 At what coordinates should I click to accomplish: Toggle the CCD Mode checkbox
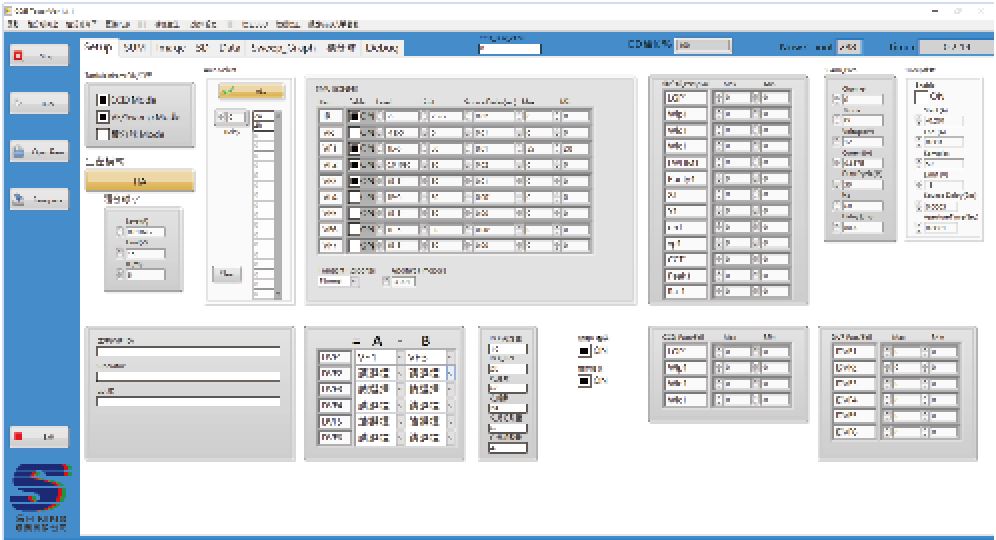click(103, 100)
